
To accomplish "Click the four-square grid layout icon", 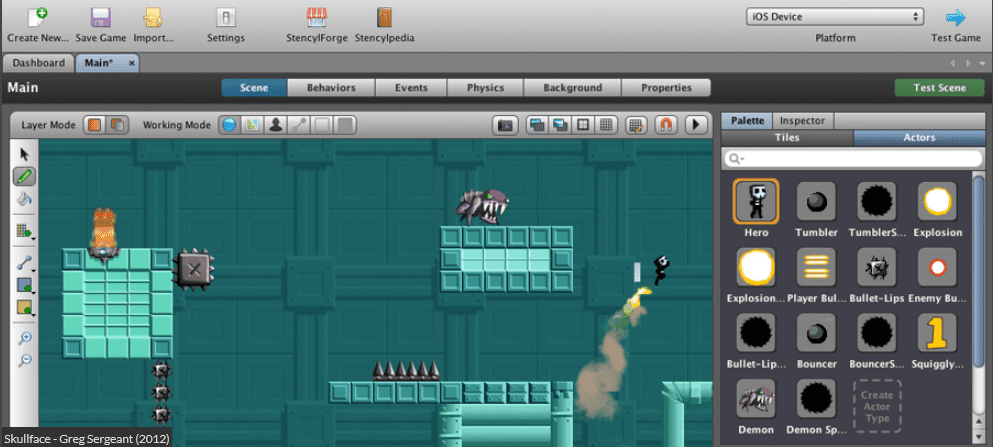I will [583, 125].
